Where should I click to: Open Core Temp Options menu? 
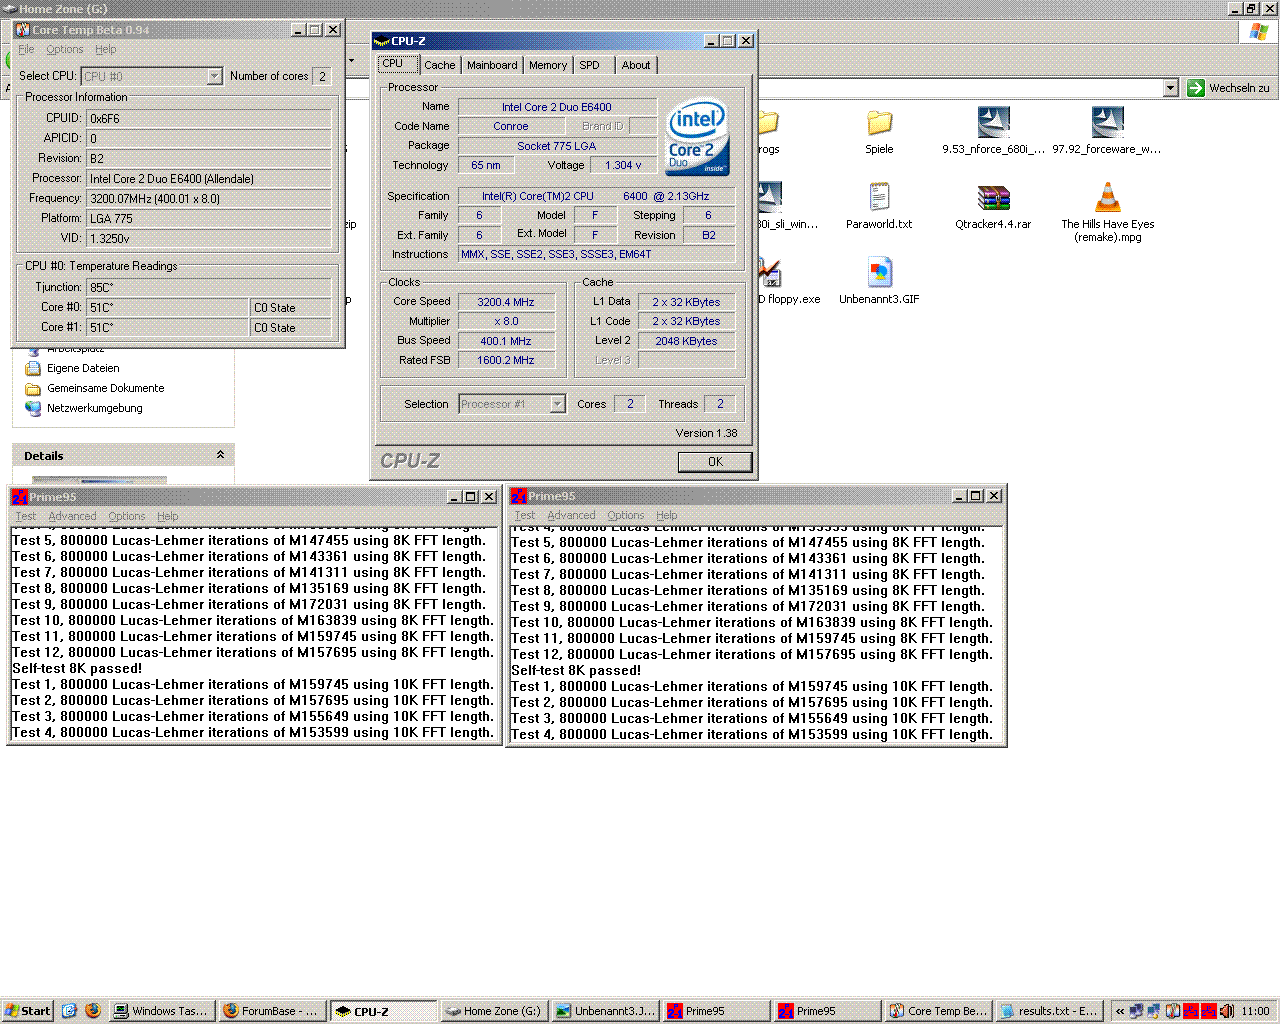65,49
